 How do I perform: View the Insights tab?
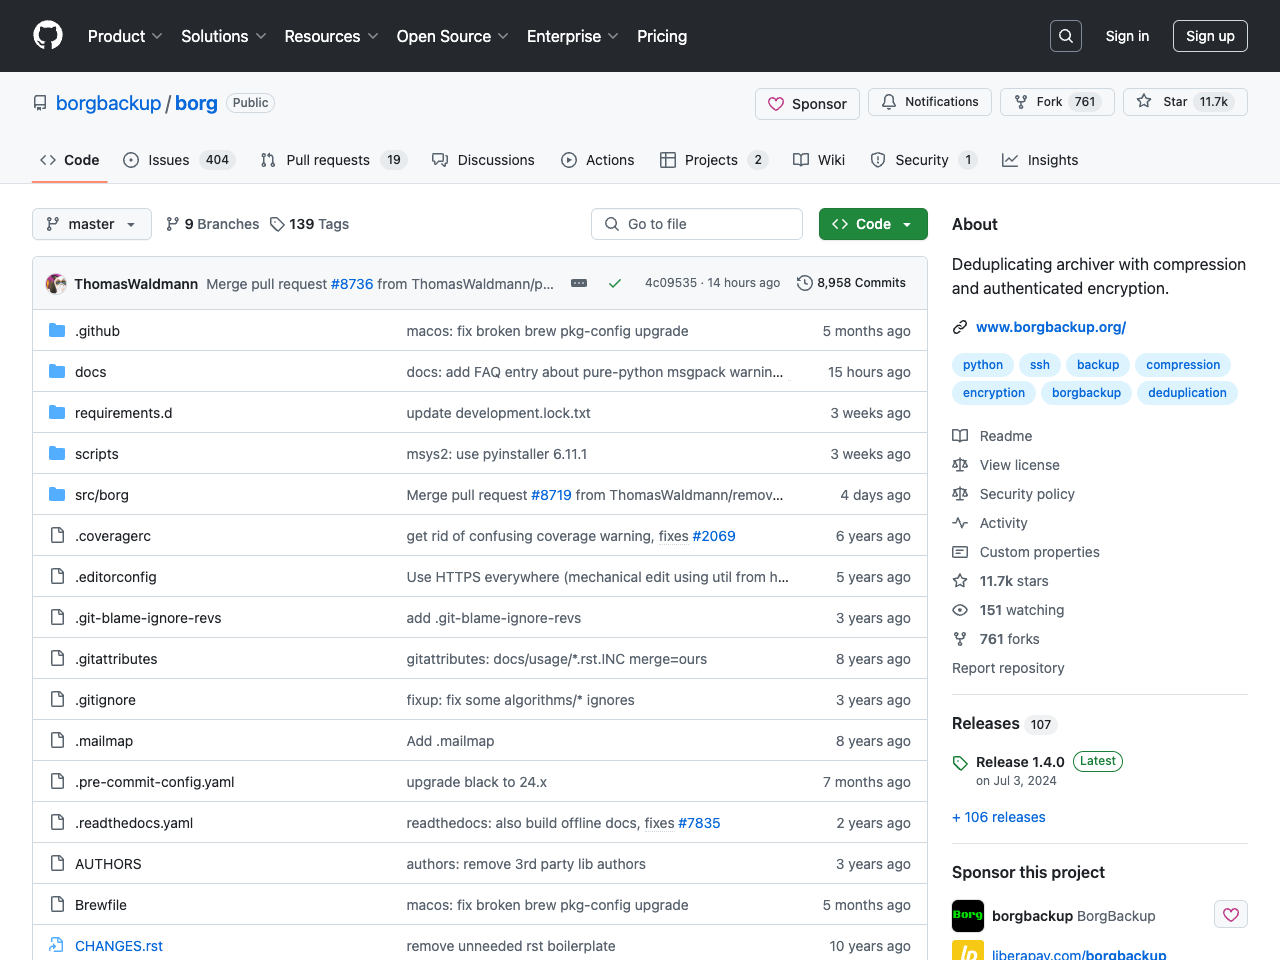(x=1040, y=160)
